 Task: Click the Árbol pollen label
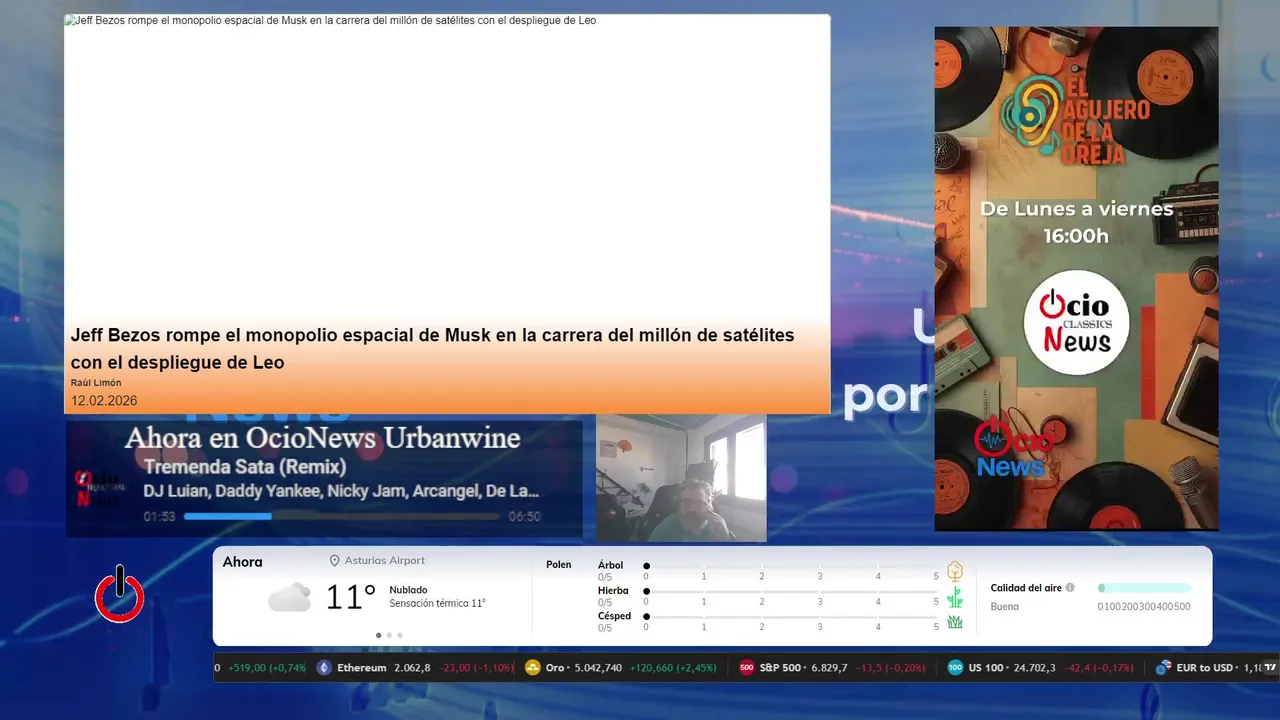[x=610, y=566]
